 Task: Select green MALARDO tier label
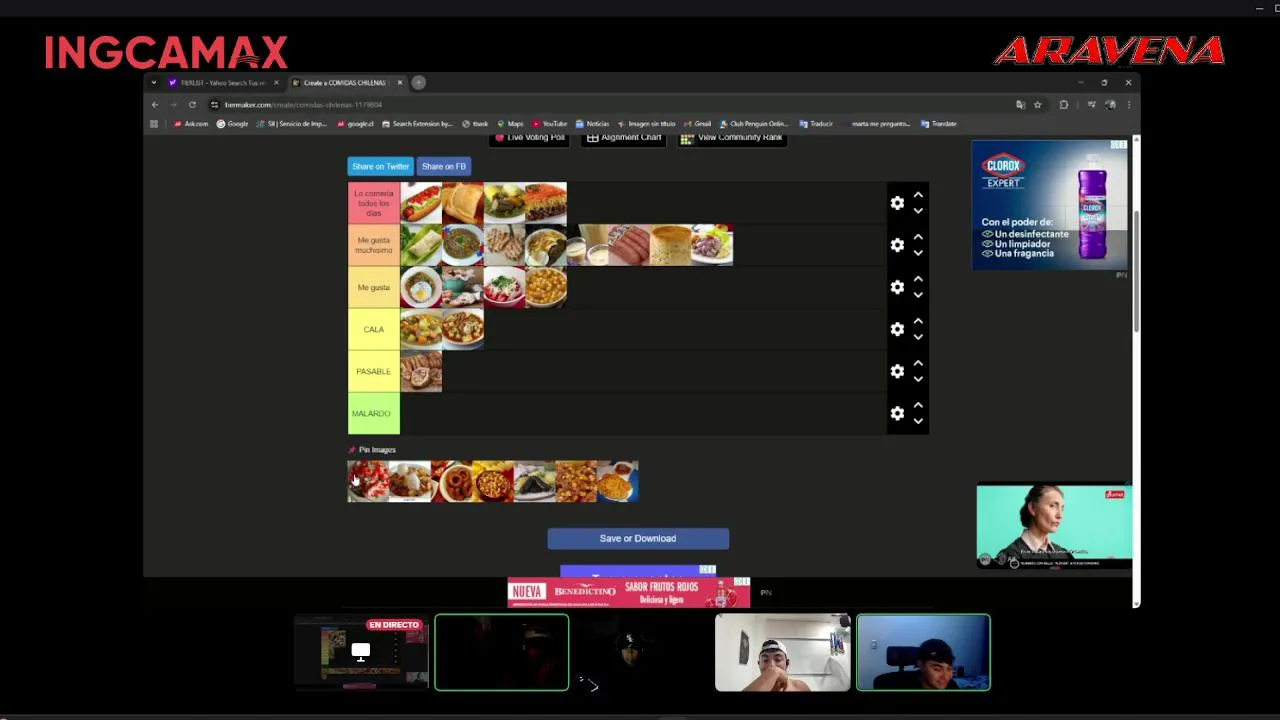point(374,413)
